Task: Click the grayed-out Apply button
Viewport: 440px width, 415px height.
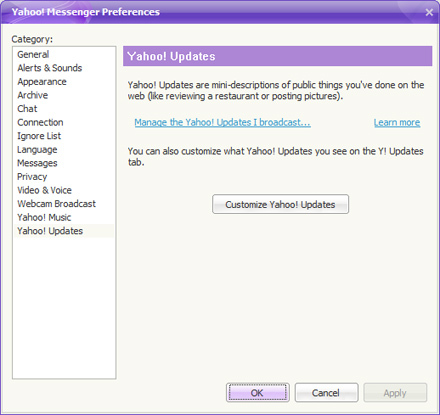Action: pos(395,393)
